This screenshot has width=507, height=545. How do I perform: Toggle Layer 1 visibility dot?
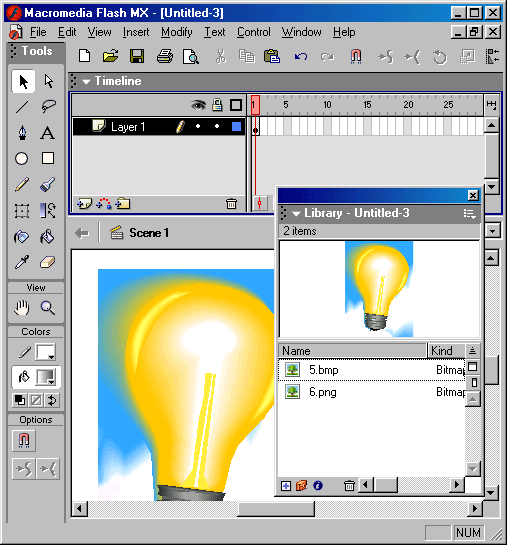198,127
